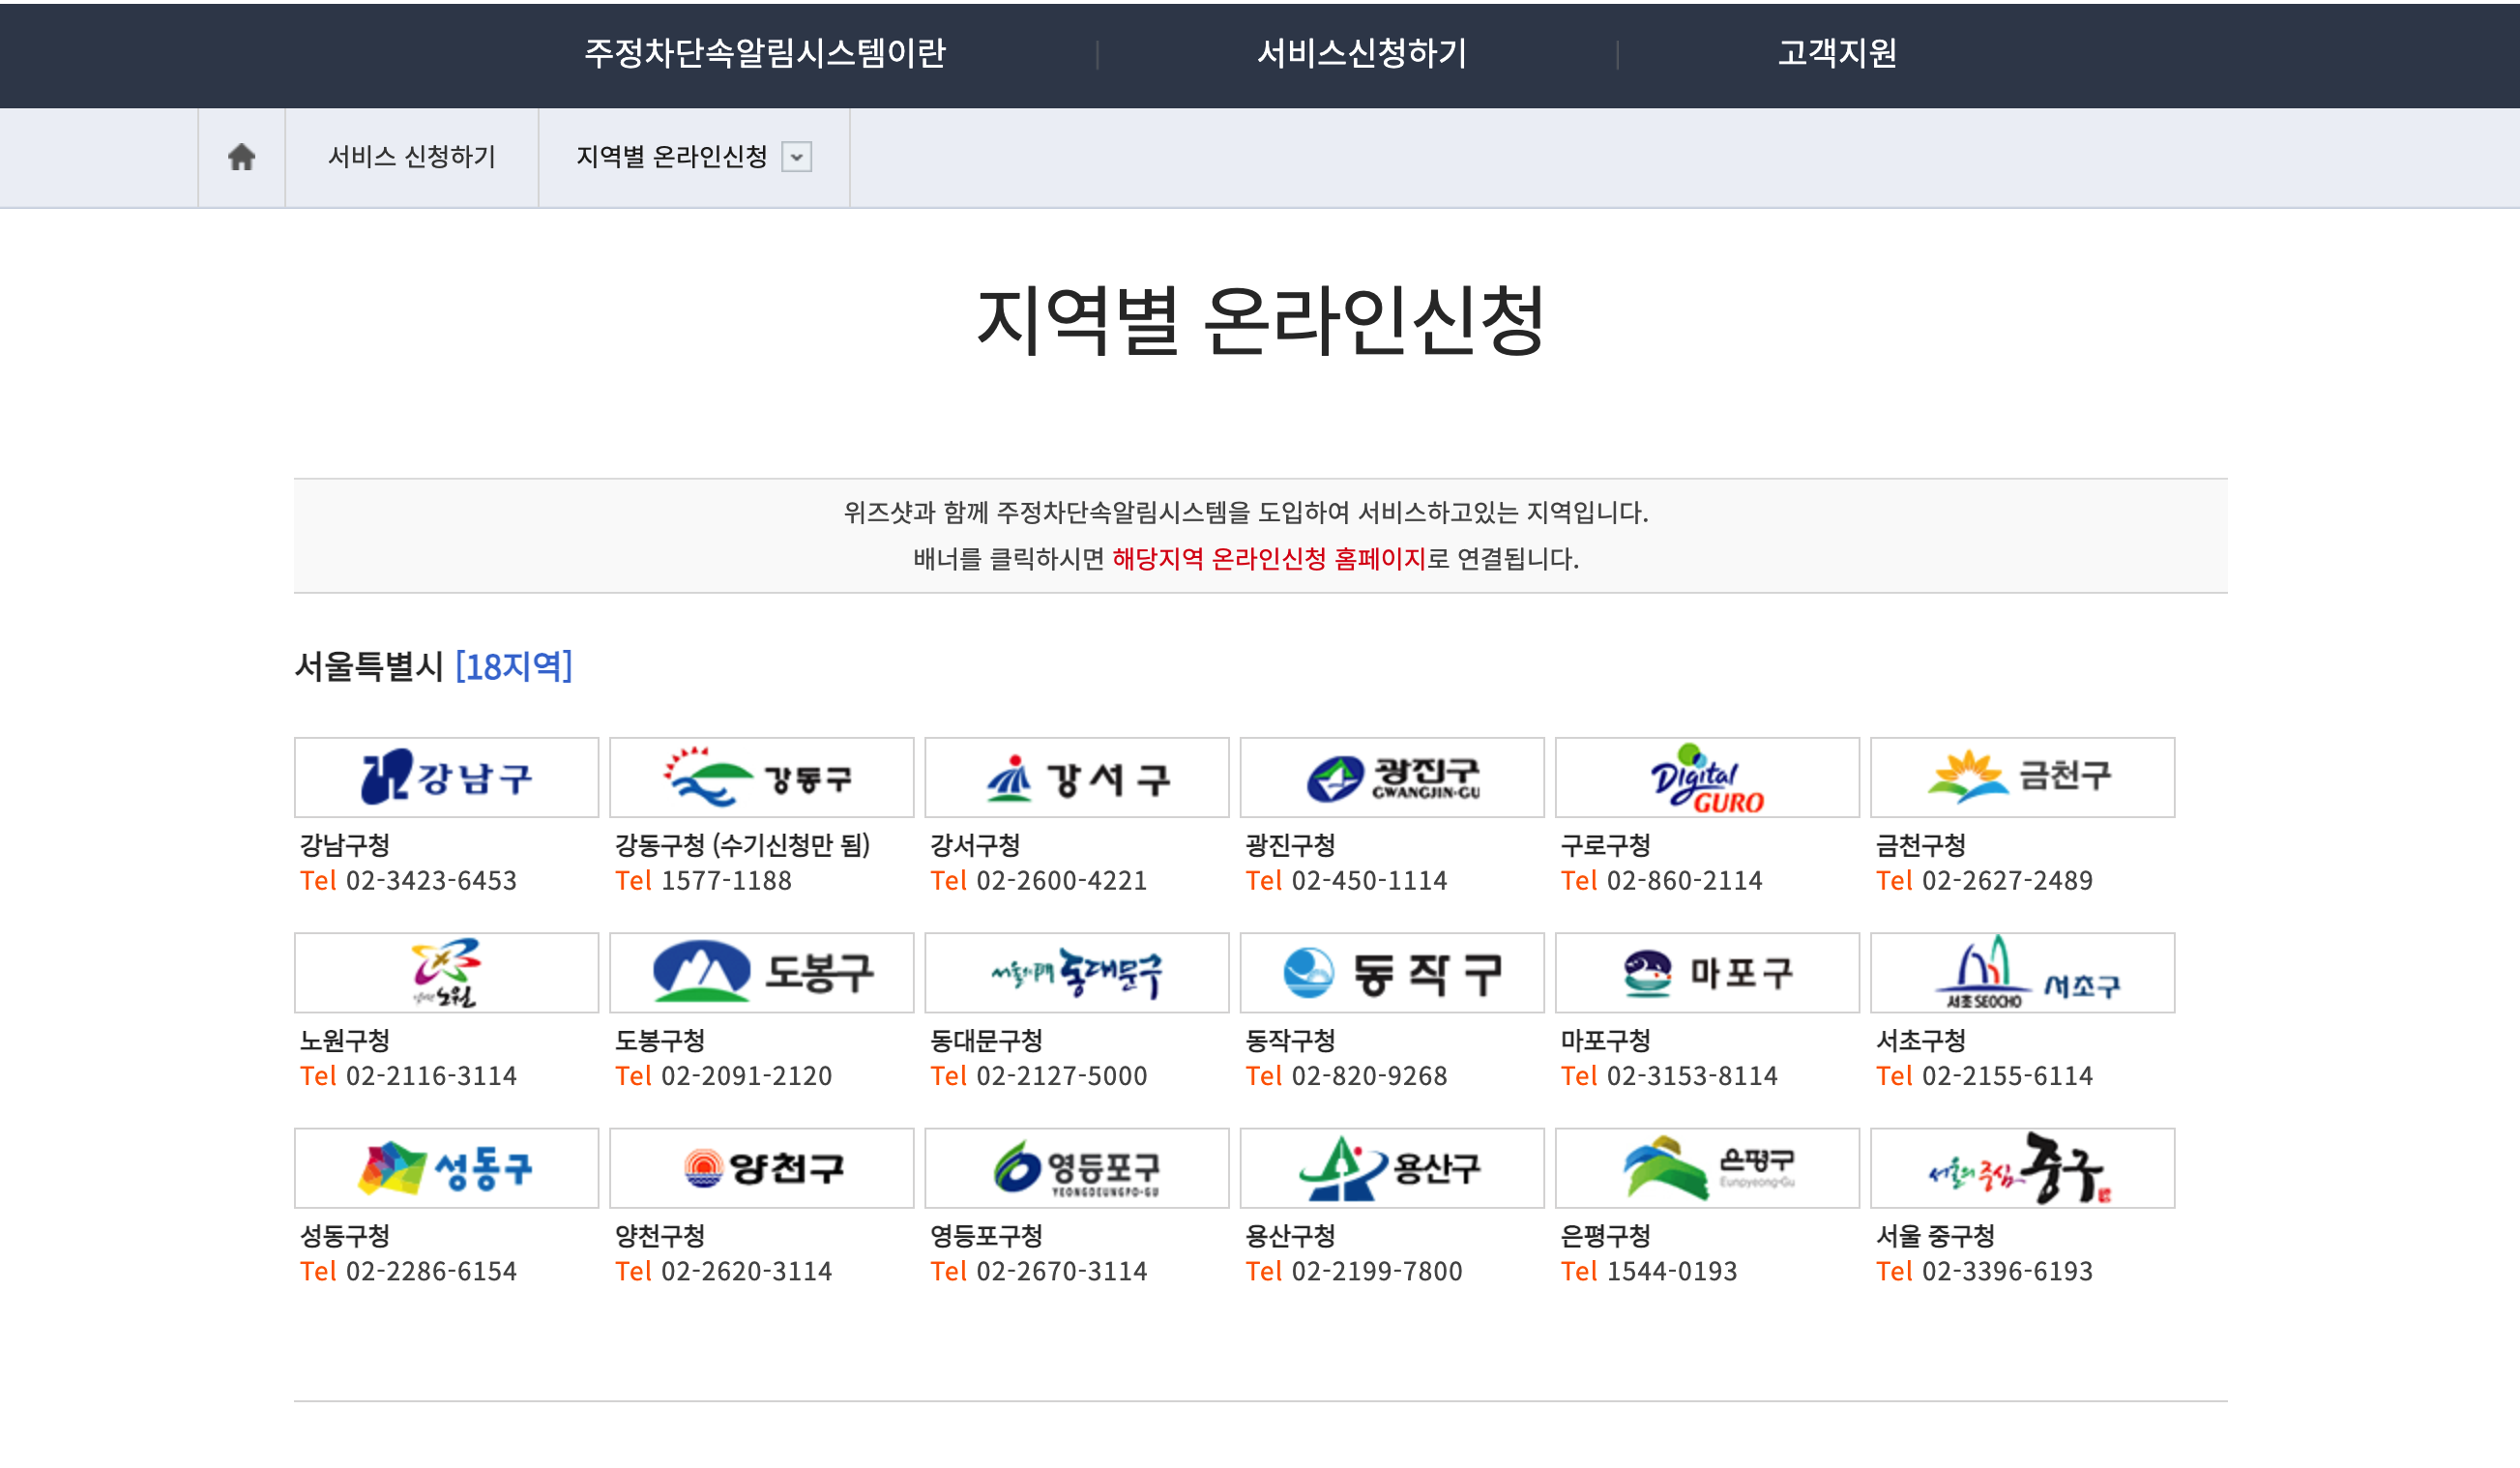2520x1468 pixels.
Task: Go to 서비스 신청하기 breadcrumb item
Action: point(412,157)
